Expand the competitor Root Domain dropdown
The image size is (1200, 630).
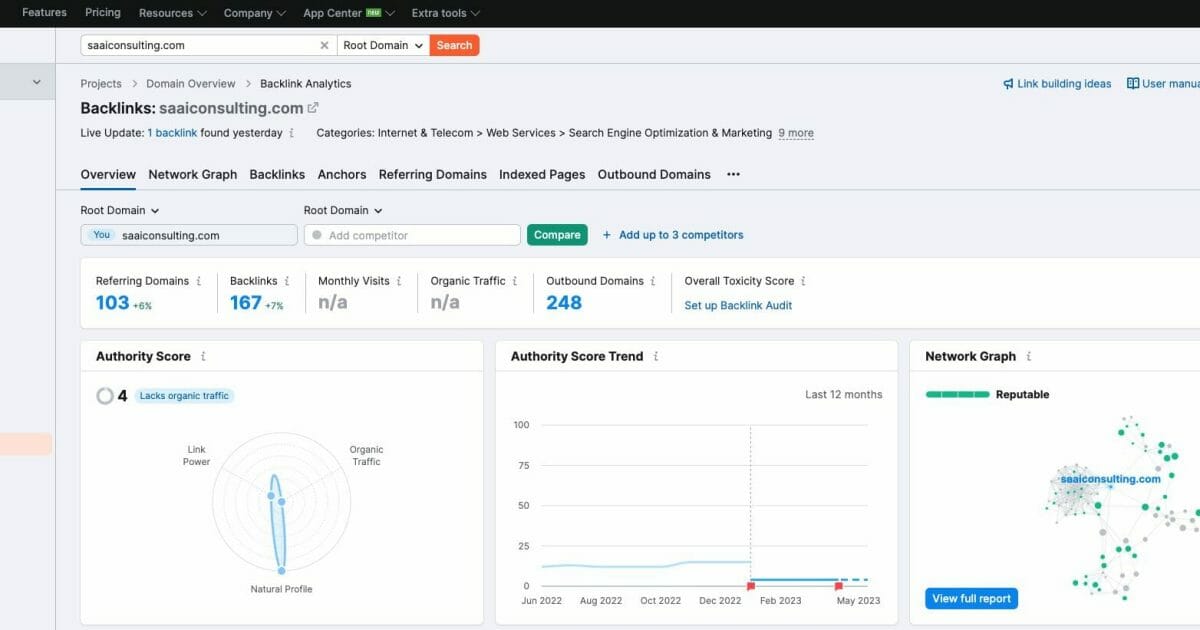tap(343, 210)
